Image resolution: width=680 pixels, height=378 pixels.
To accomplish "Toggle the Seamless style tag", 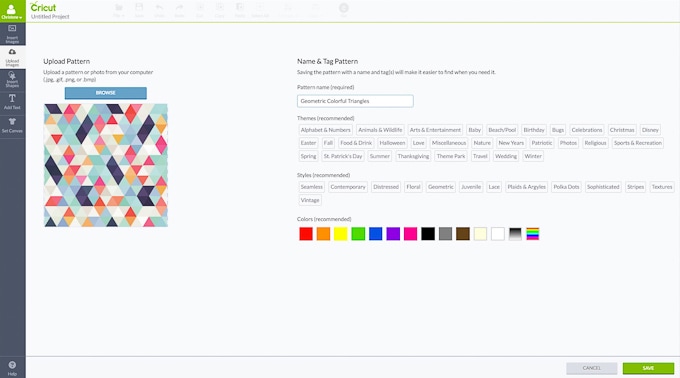I will 312,187.
